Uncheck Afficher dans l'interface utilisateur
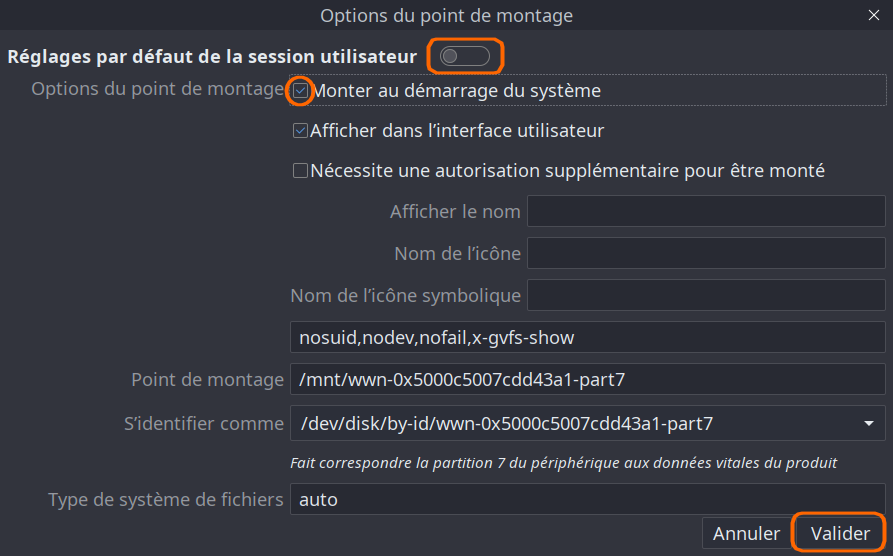 [300, 131]
